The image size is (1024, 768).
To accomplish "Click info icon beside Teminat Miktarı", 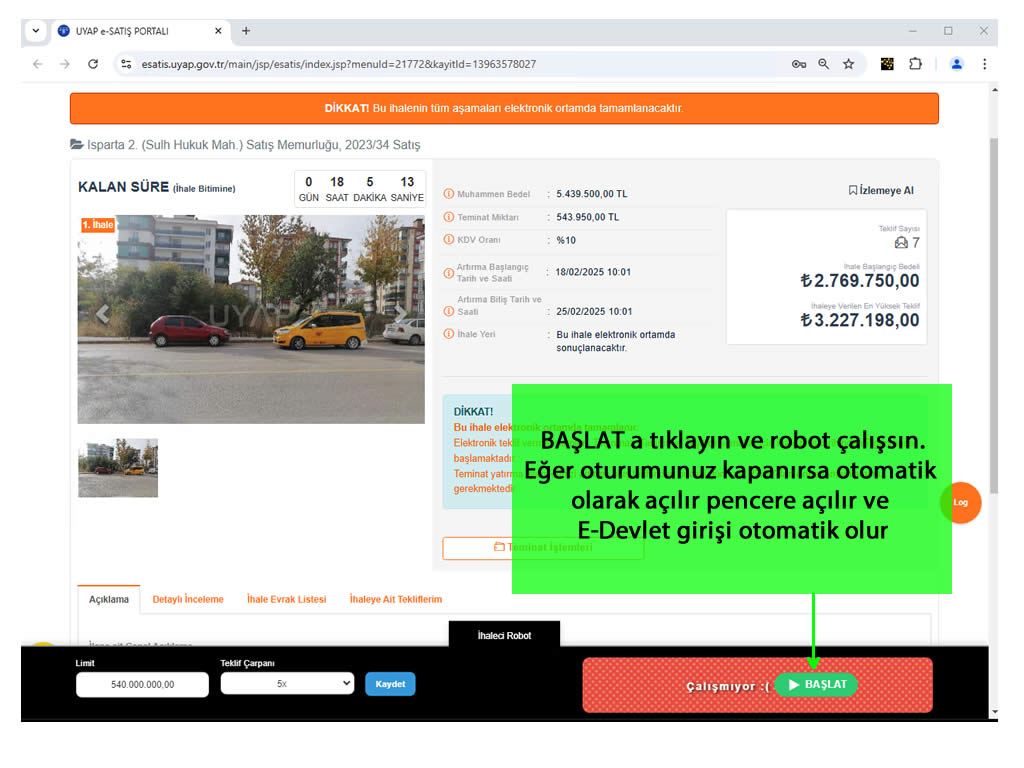I will tap(449, 217).
